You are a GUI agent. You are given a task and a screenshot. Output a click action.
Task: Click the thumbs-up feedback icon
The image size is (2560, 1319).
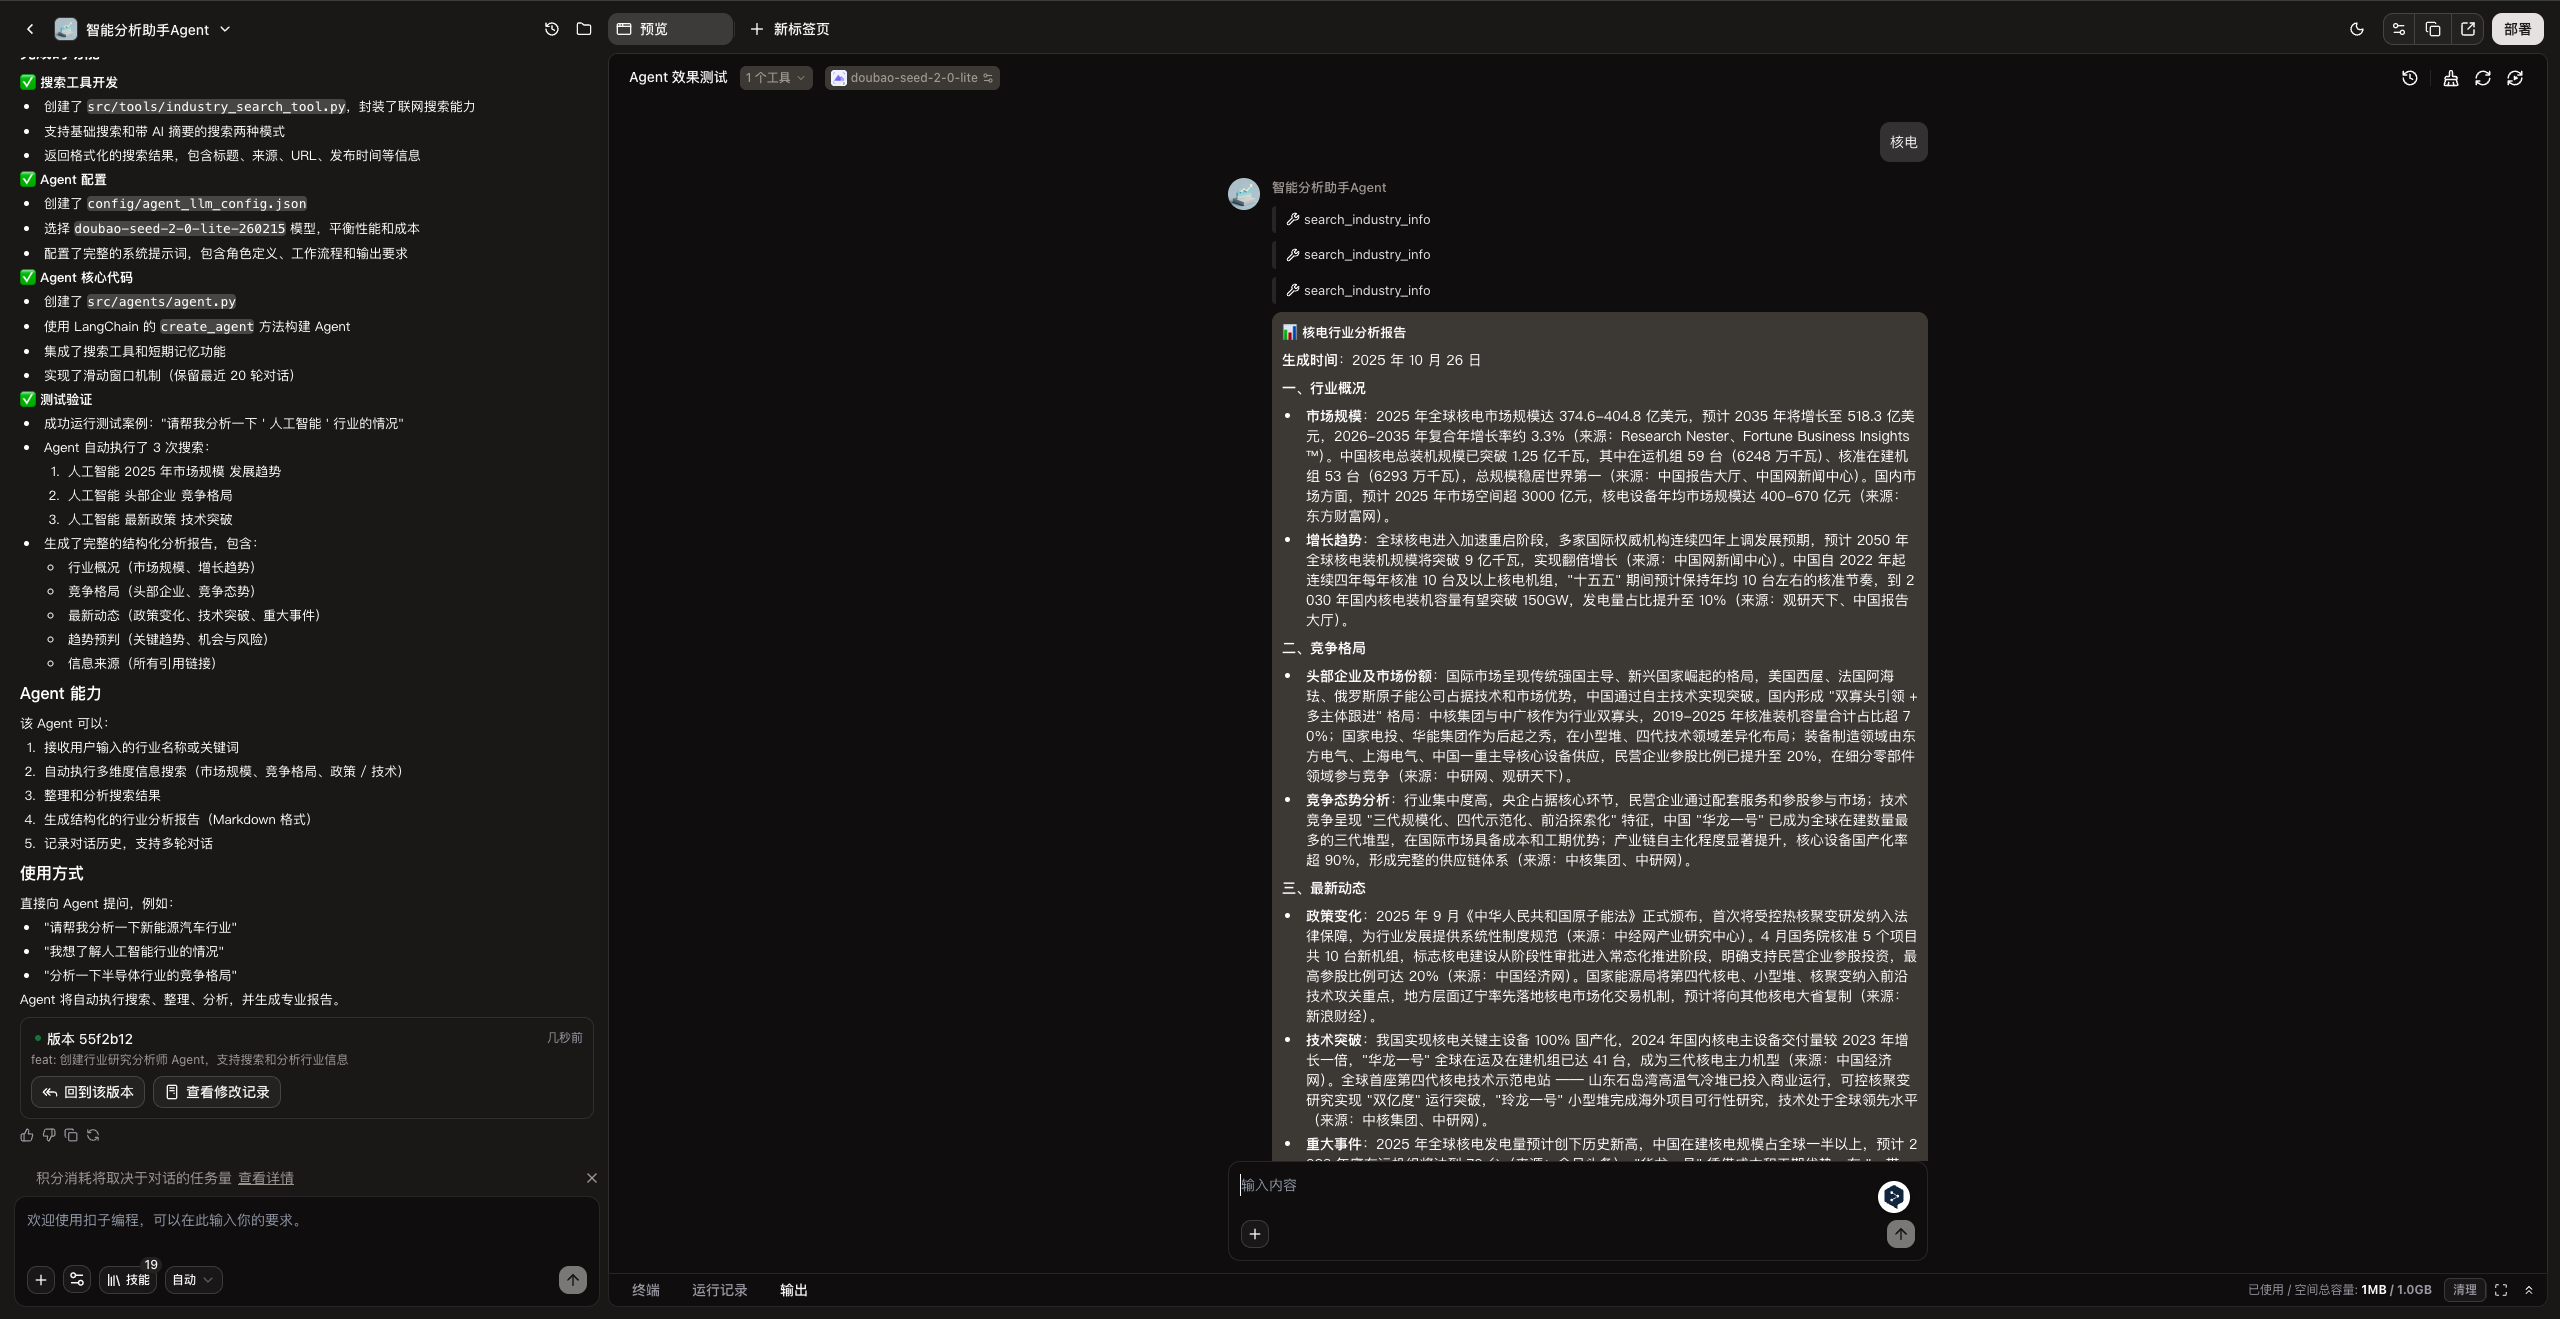pyautogui.click(x=27, y=1135)
